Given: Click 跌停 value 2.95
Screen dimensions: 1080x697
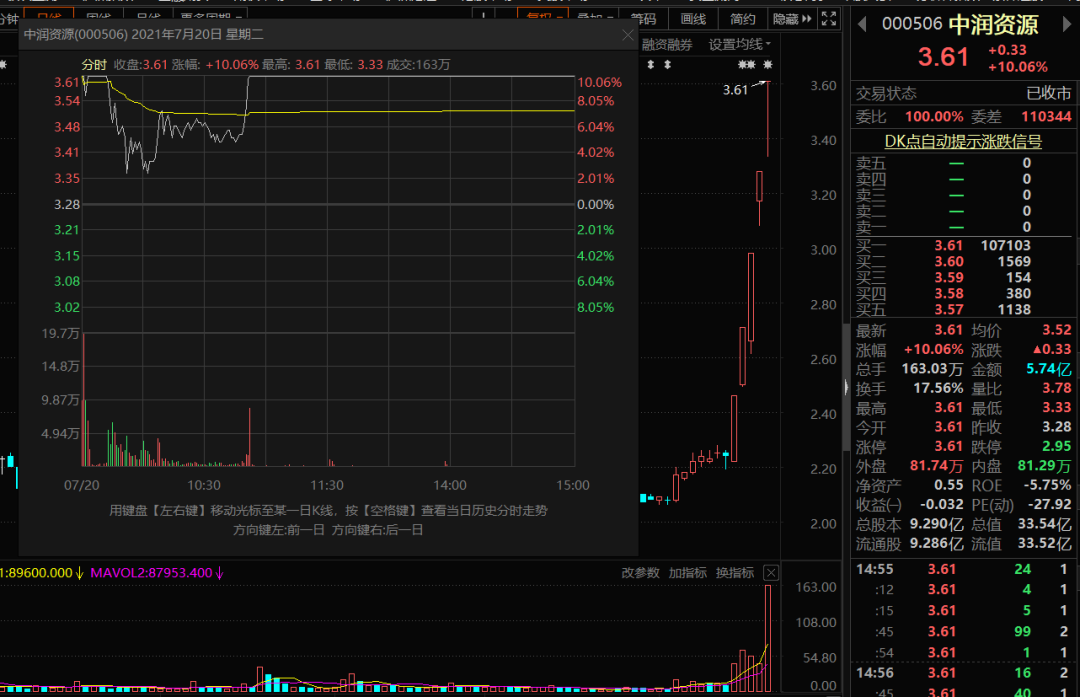Looking at the screenshot, I should 1057,446.
